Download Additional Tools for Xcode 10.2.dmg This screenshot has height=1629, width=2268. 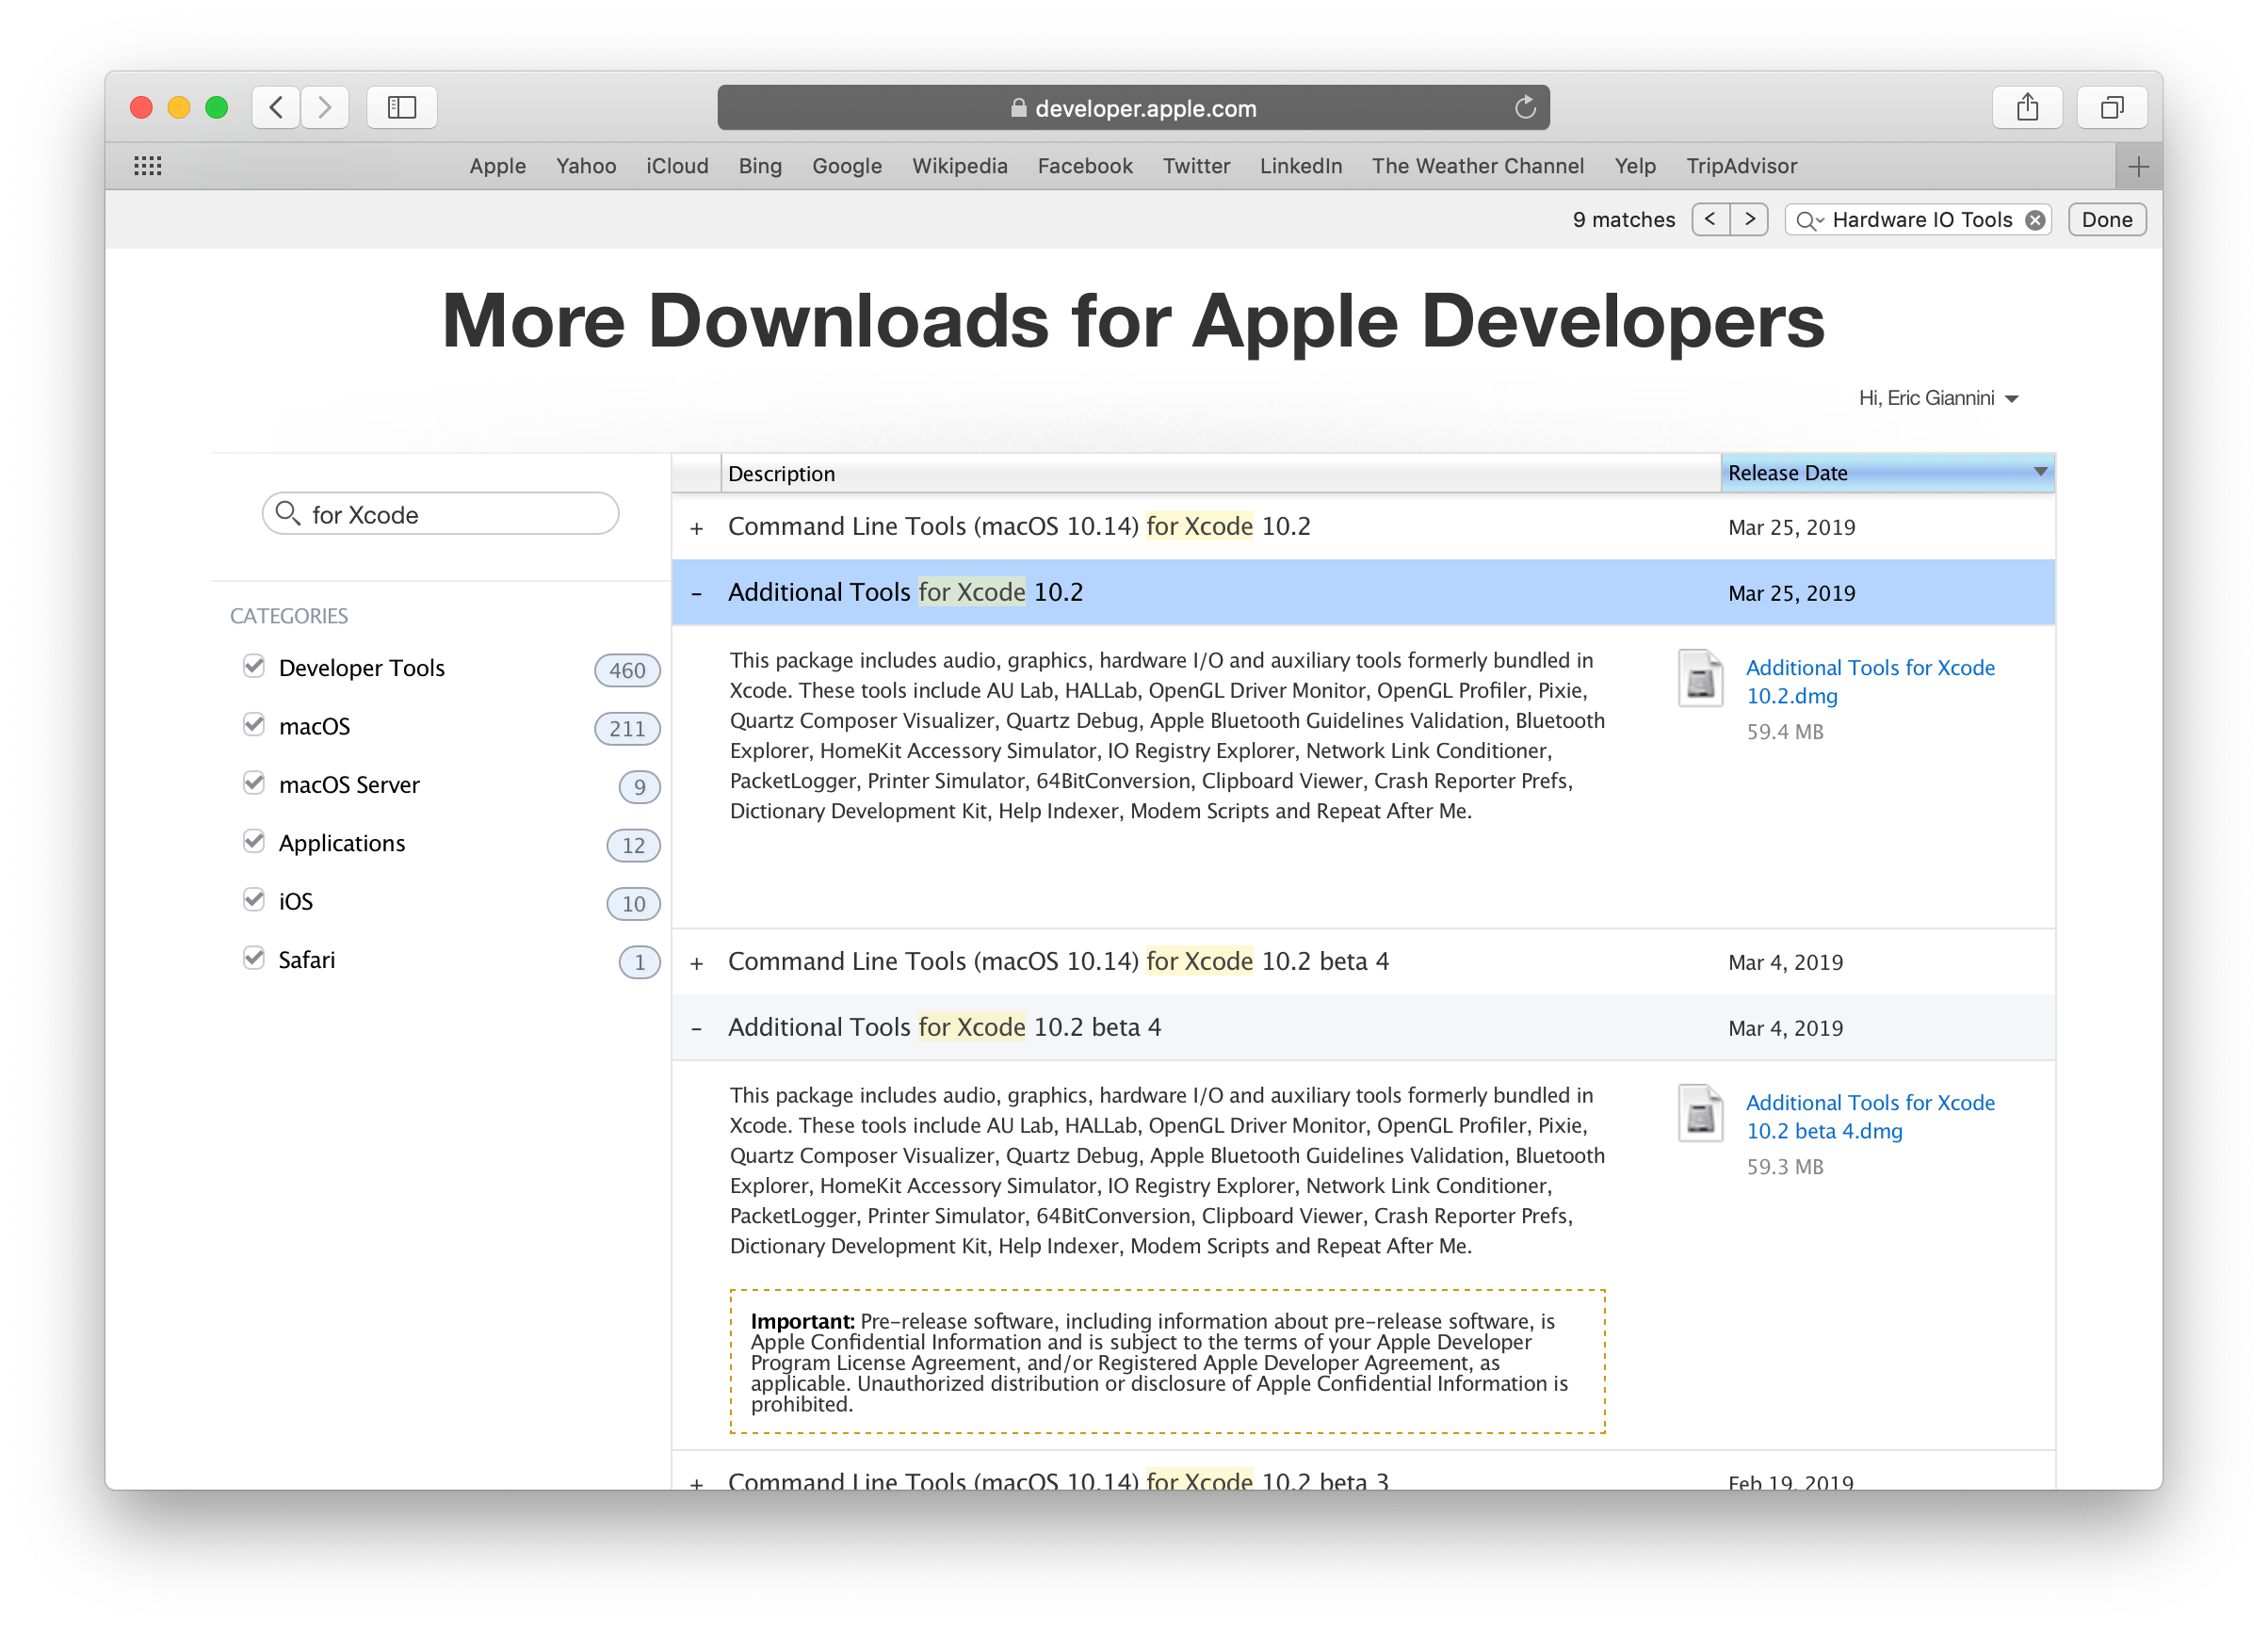[x=1870, y=681]
